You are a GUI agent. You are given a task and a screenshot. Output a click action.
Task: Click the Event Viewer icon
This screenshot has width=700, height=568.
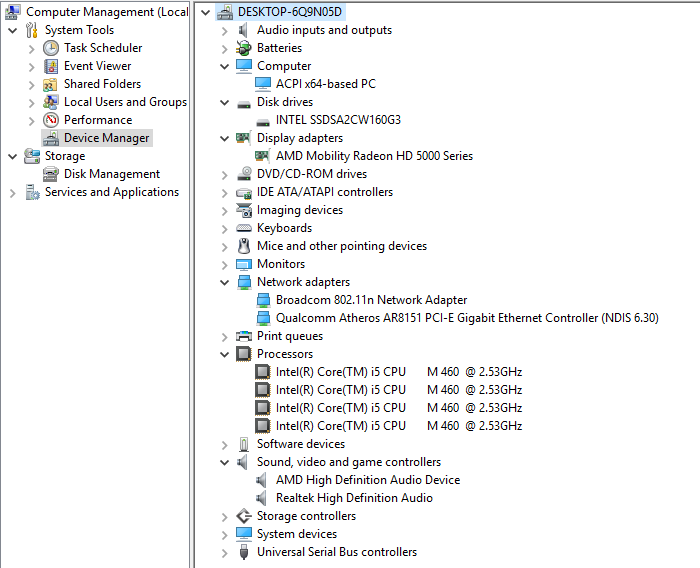click(x=51, y=66)
